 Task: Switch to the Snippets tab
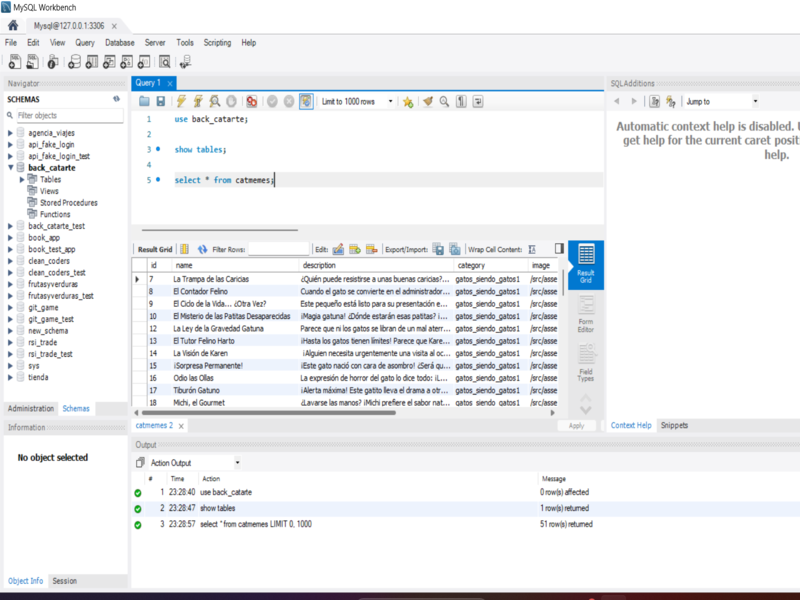click(674, 425)
